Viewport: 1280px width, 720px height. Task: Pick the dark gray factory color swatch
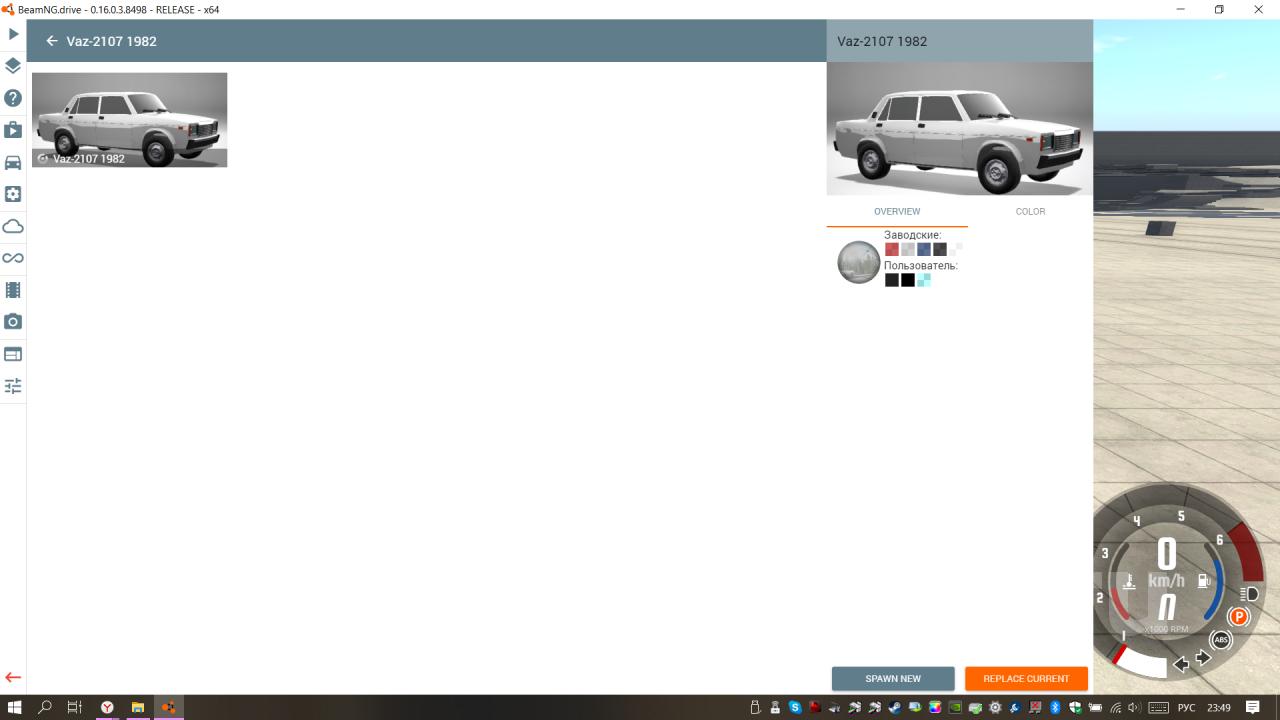coord(940,249)
